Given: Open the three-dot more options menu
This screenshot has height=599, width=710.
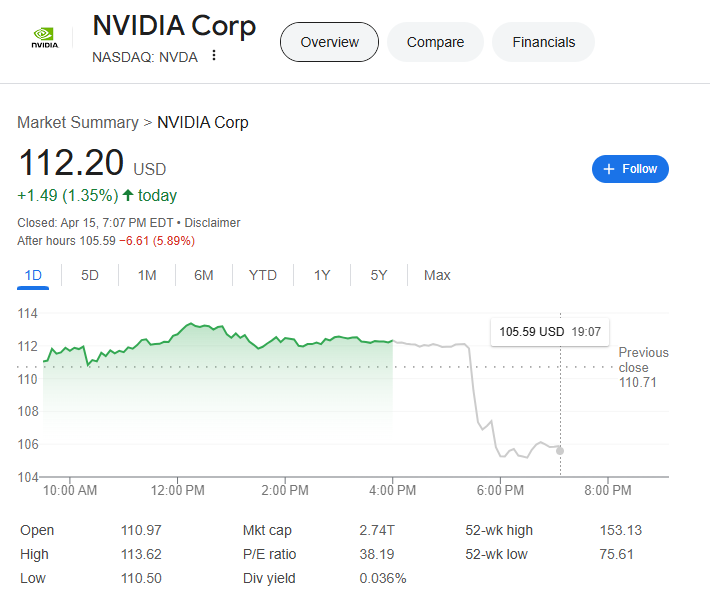Looking at the screenshot, I should point(213,56).
